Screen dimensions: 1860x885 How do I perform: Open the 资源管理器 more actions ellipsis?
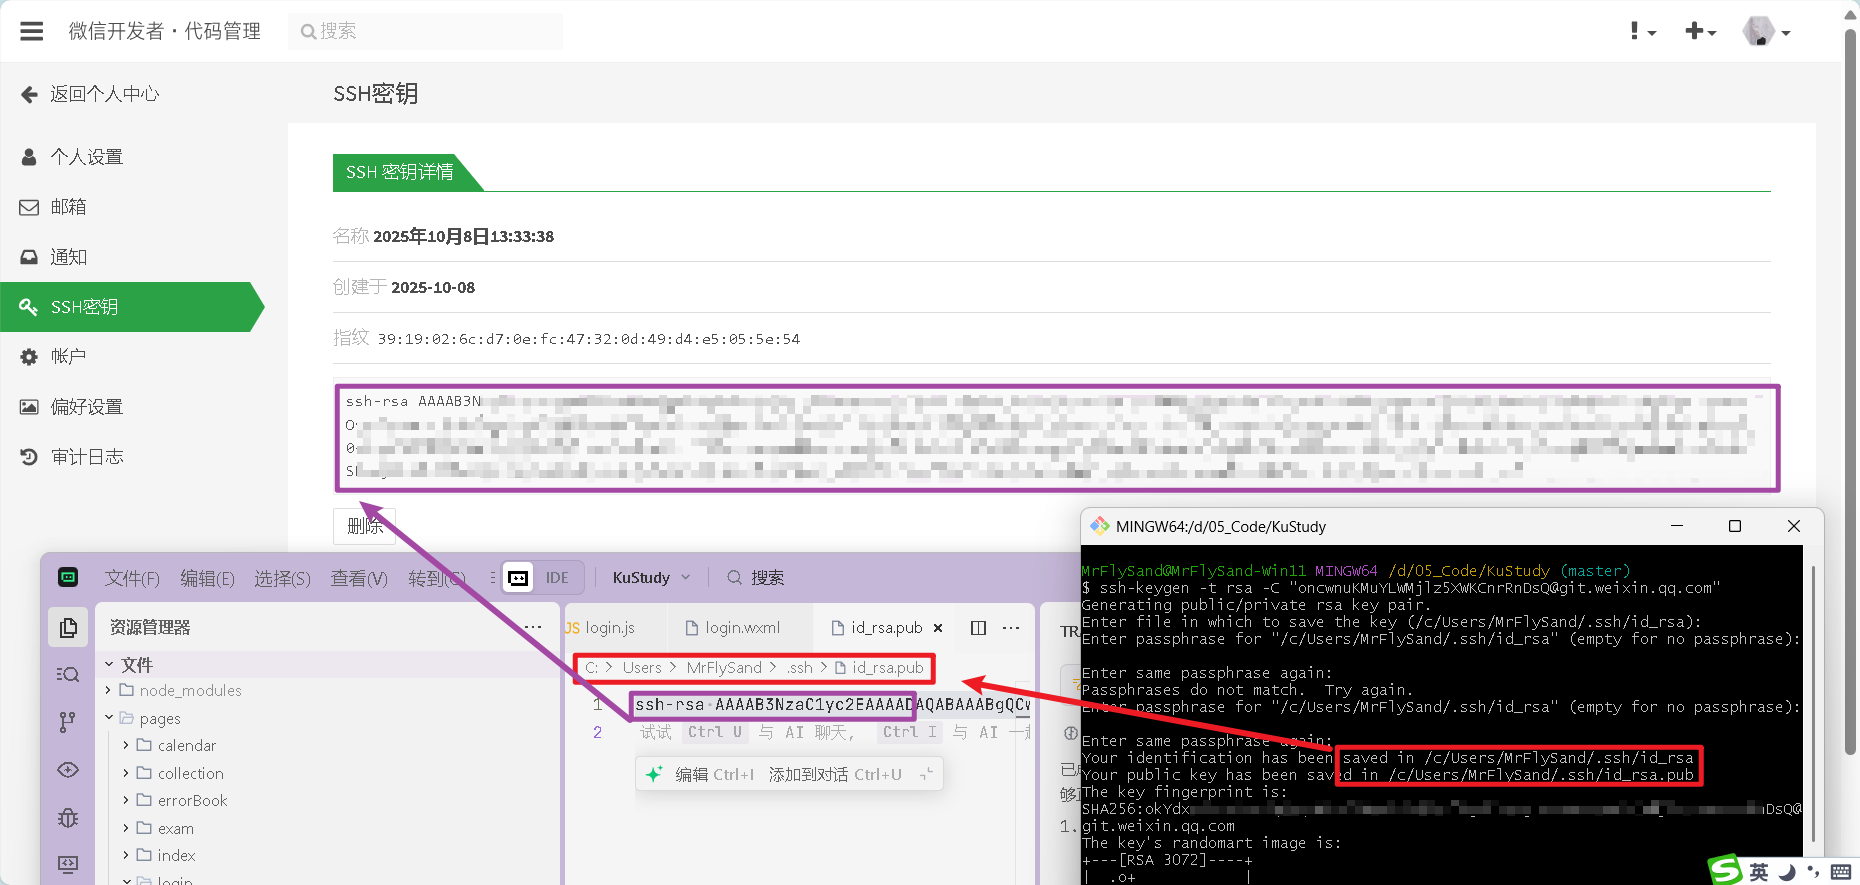[x=533, y=627]
